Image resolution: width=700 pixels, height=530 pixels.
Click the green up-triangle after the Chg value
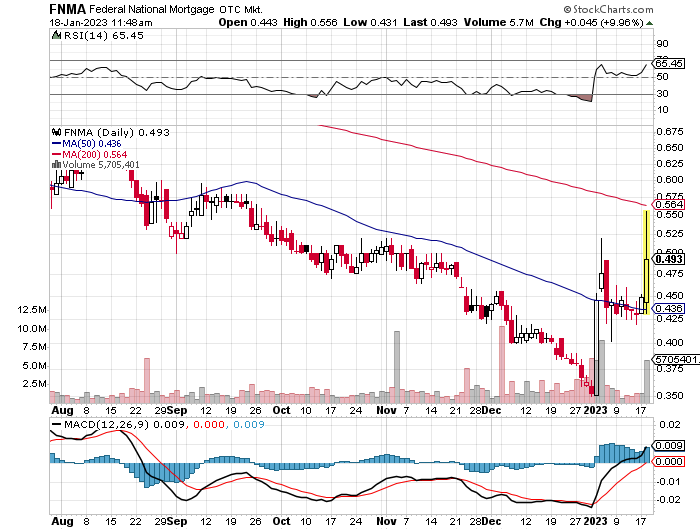649,23
